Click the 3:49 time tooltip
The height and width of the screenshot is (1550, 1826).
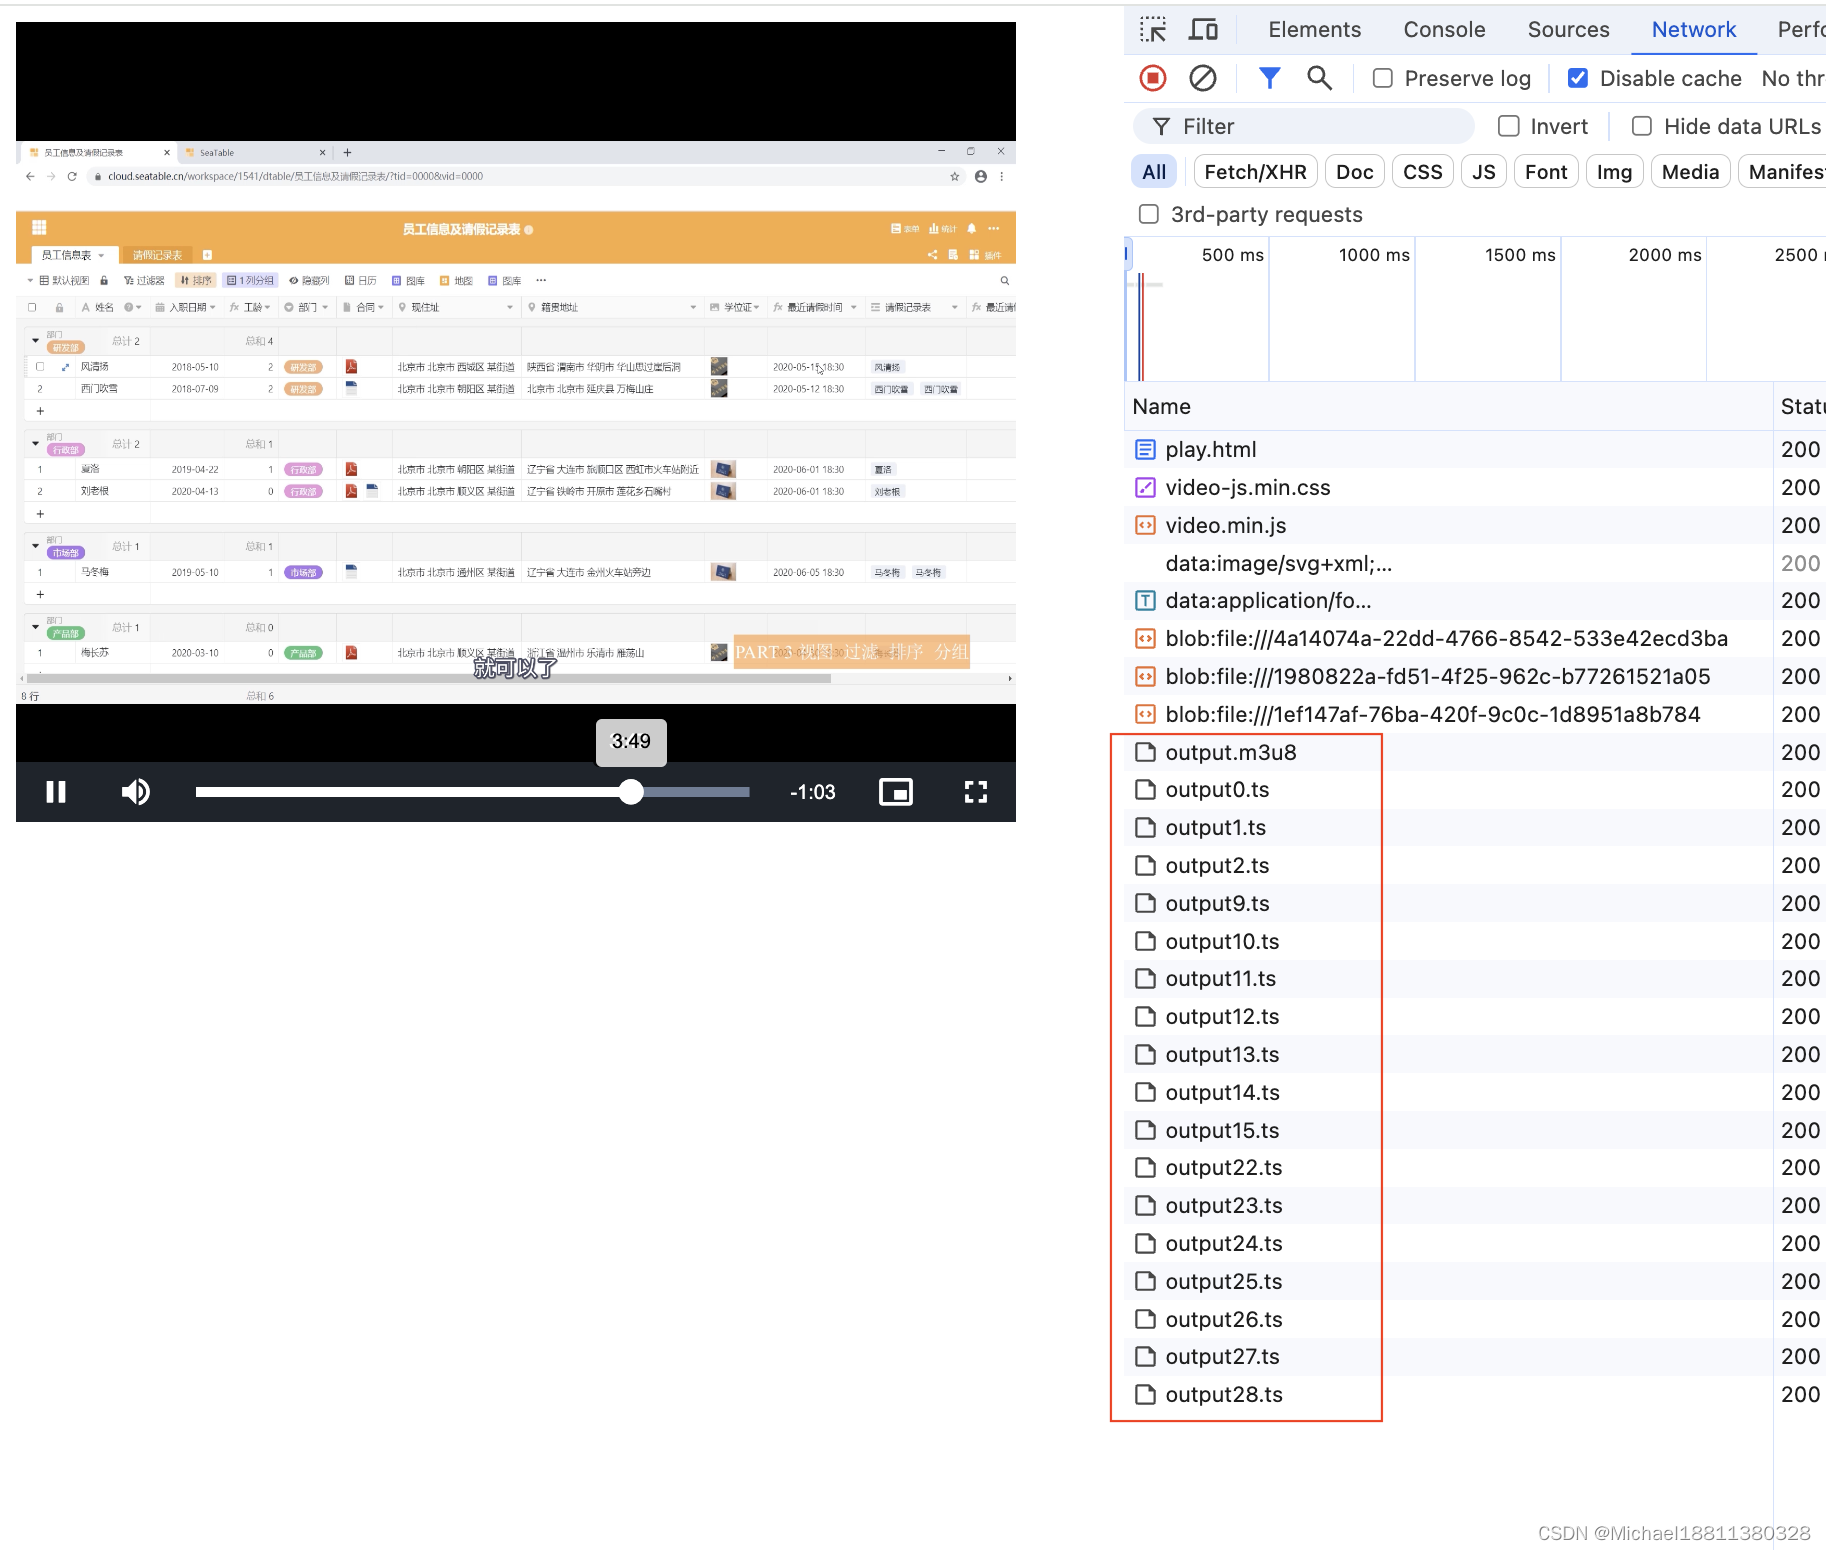tap(631, 742)
